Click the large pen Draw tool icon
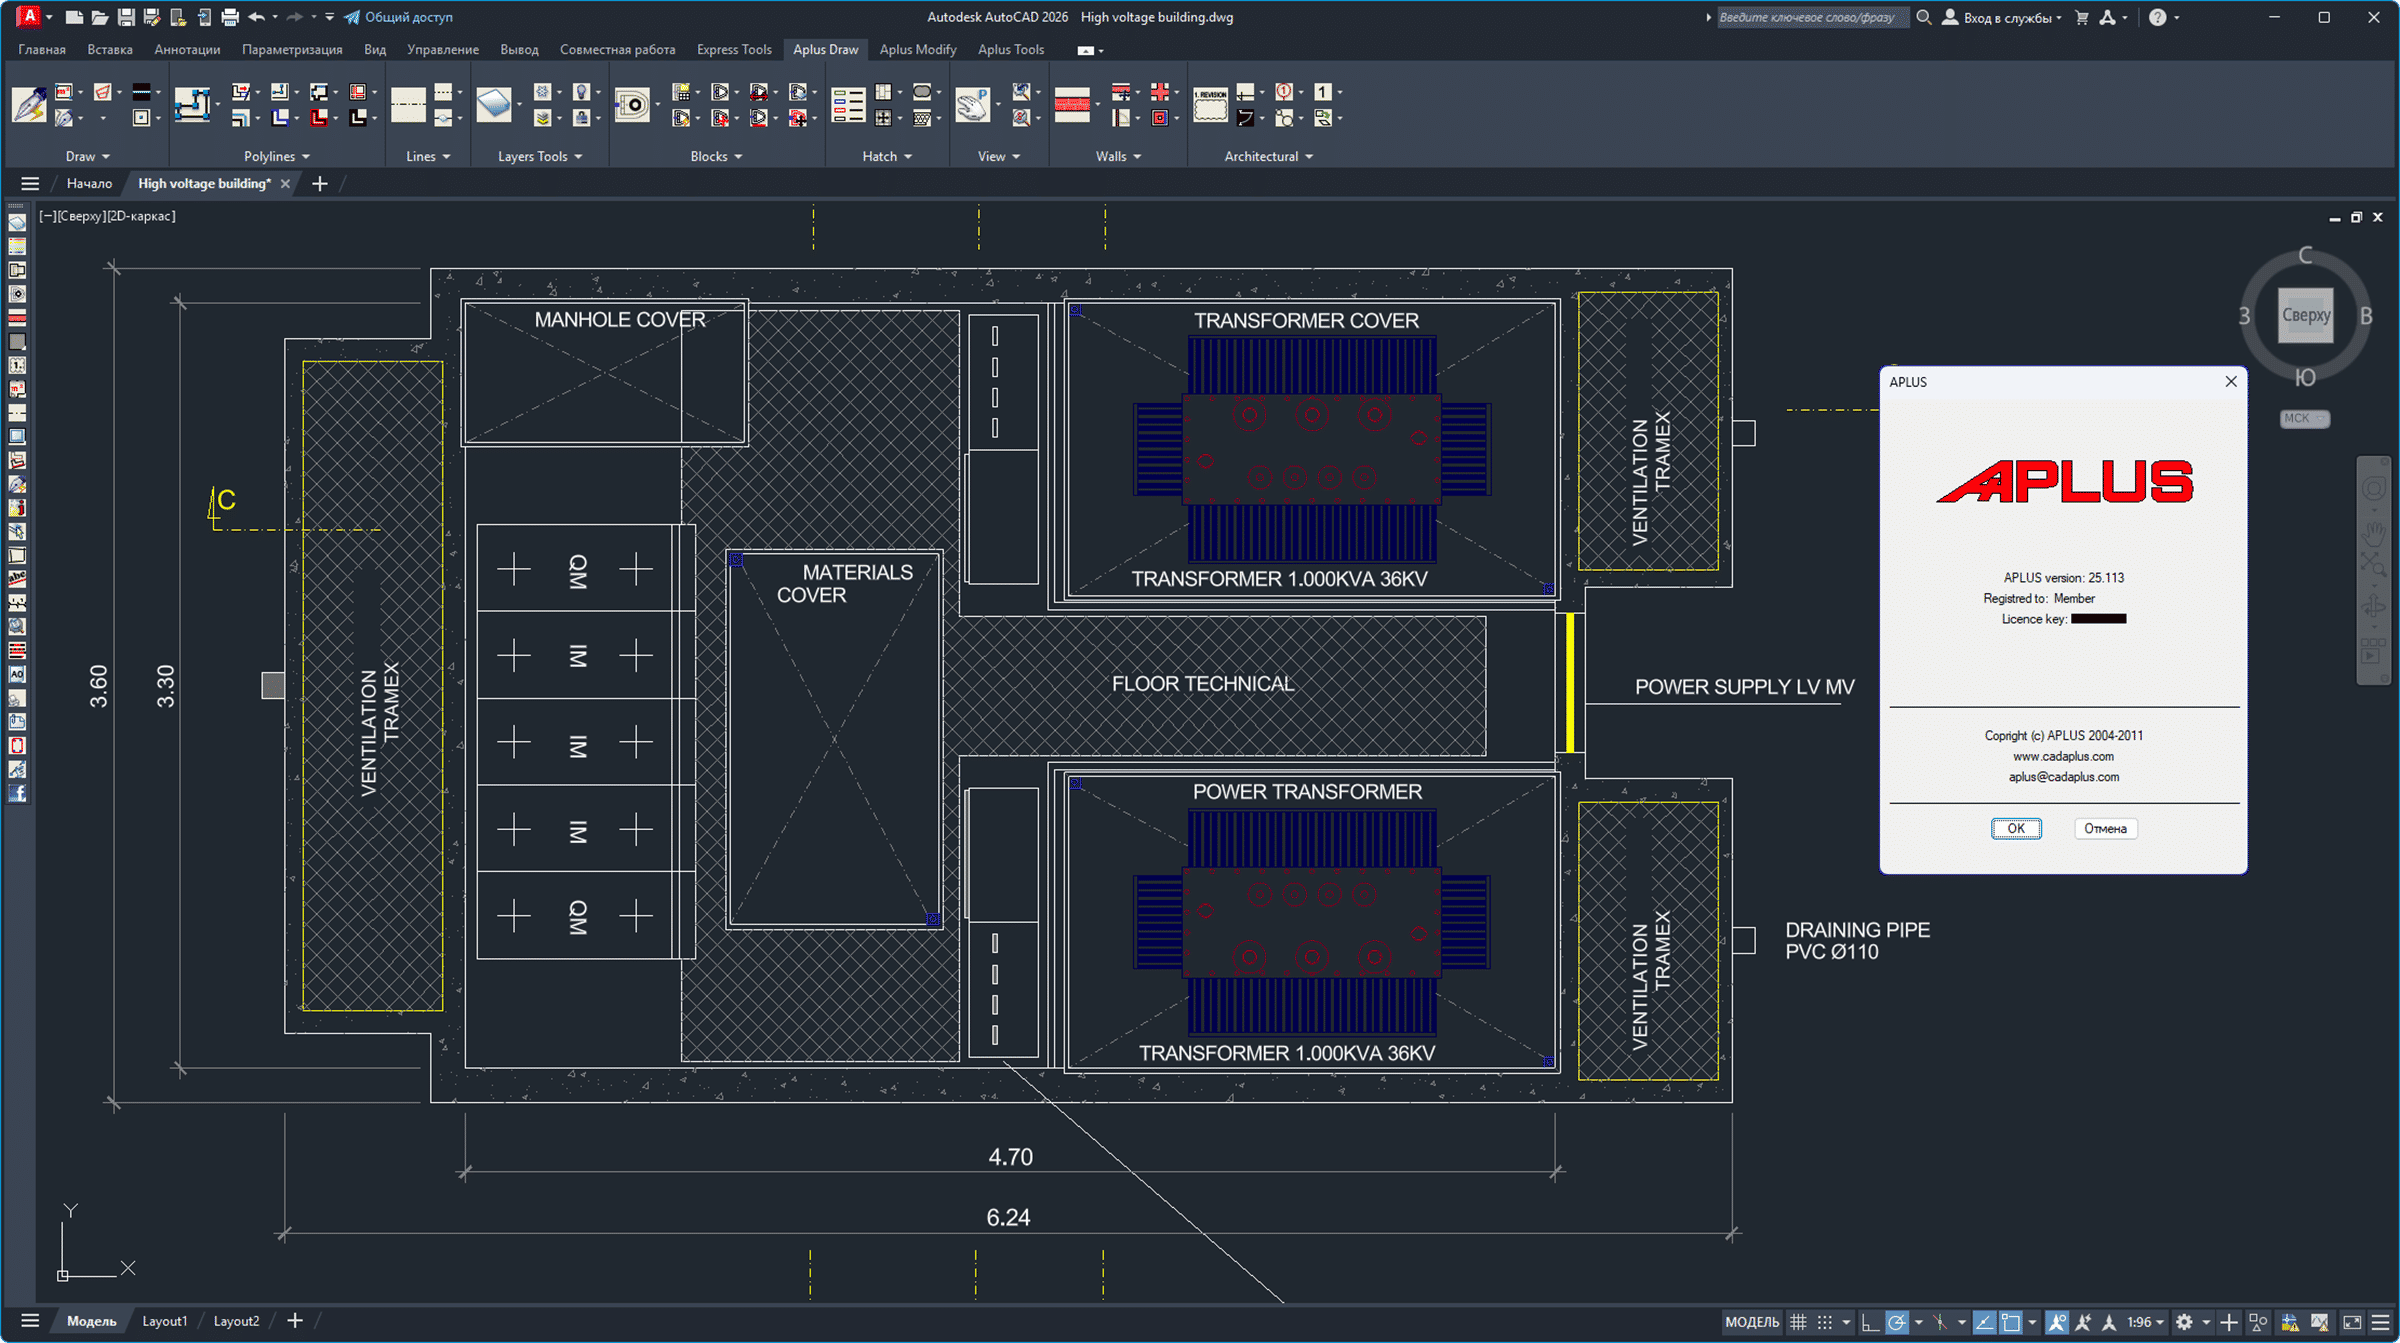 click(x=29, y=104)
